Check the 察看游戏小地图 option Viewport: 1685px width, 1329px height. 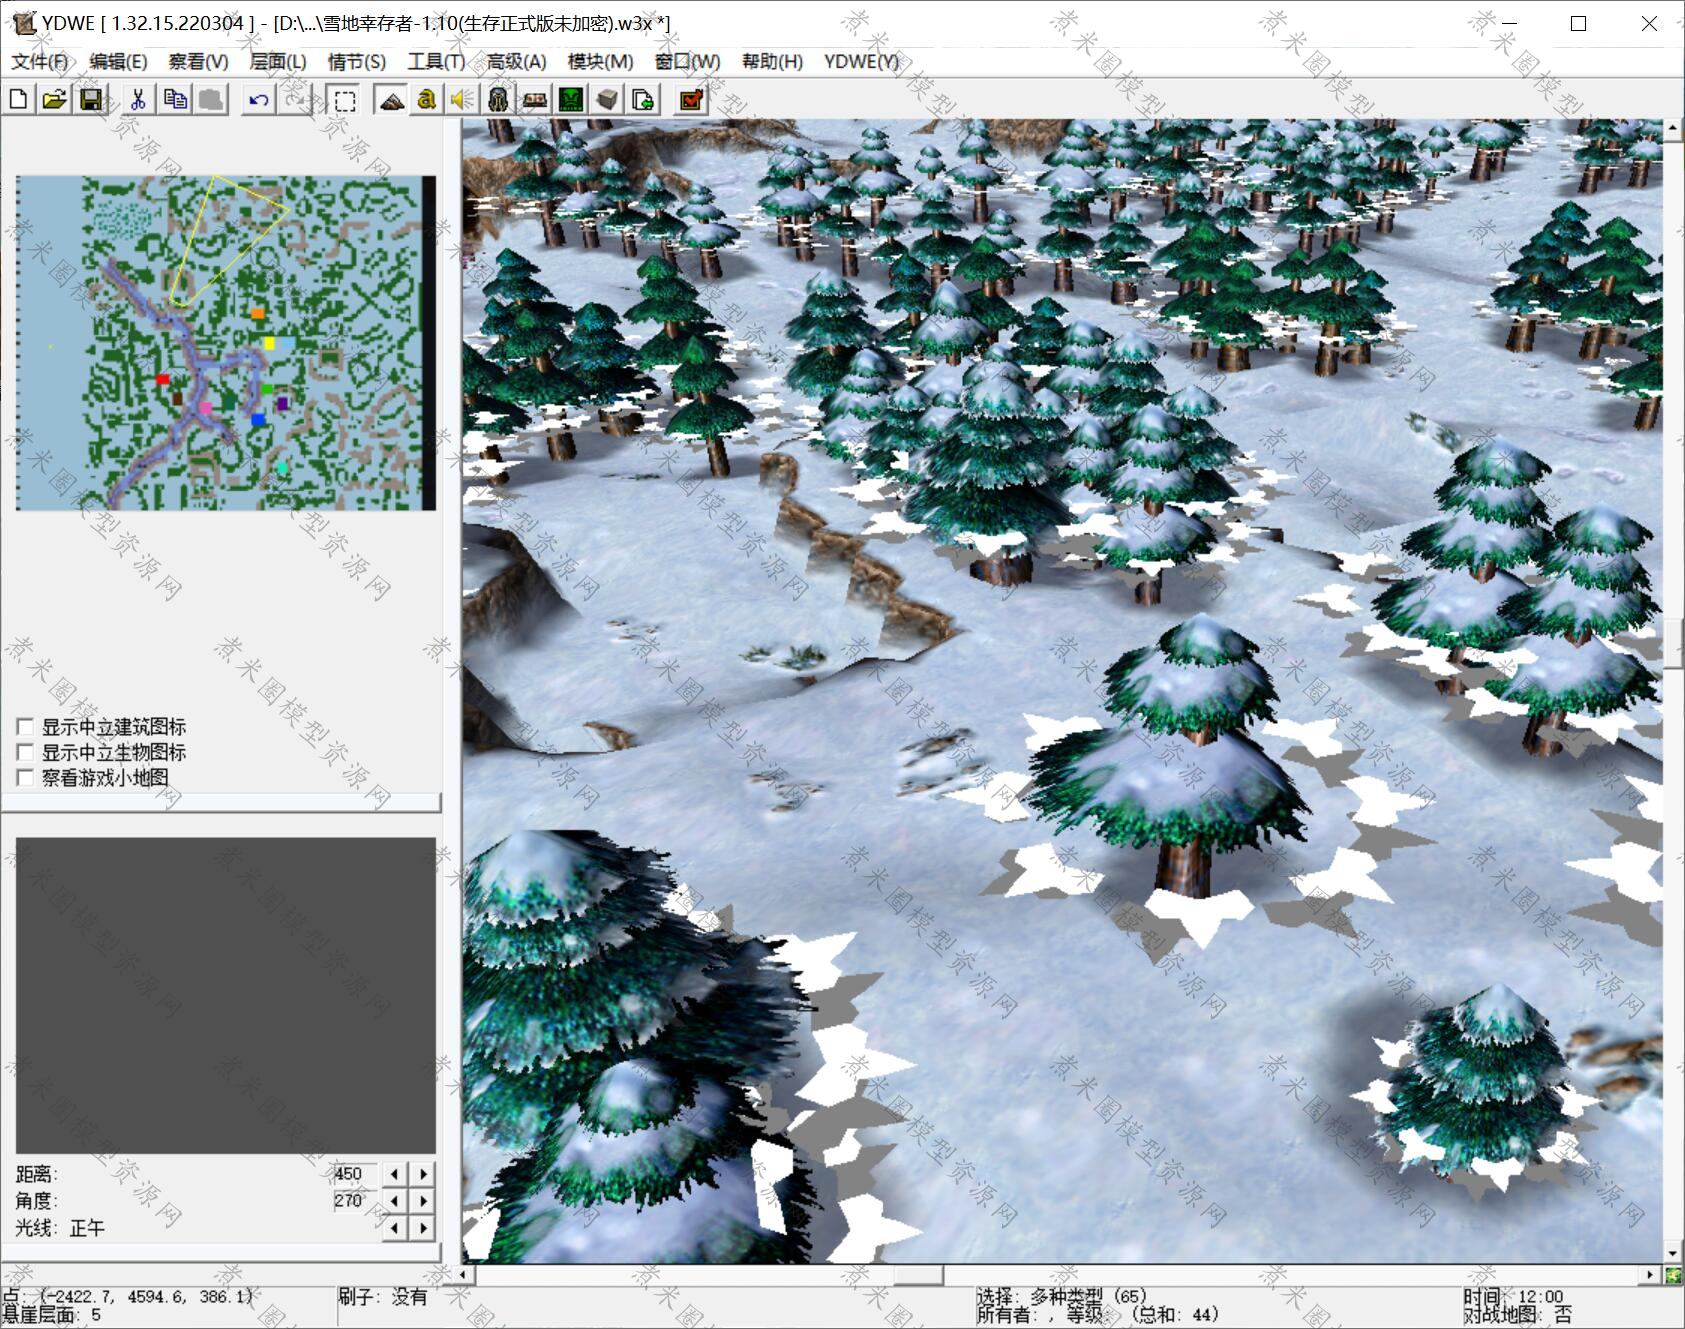pyautogui.click(x=26, y=778)
